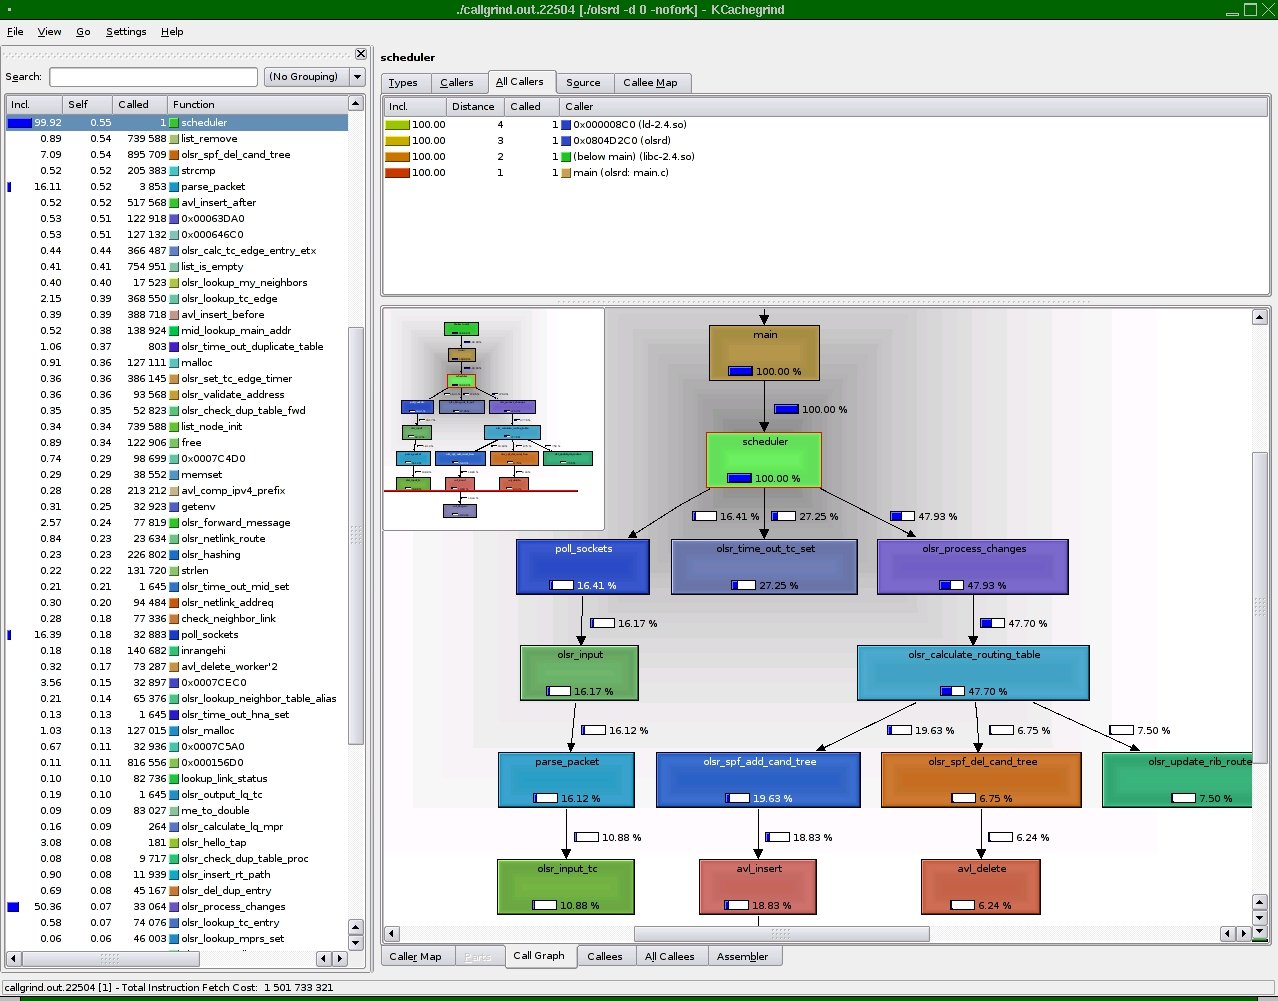
Task: Sort function list by Self column
Action: [x=78, y=104]
